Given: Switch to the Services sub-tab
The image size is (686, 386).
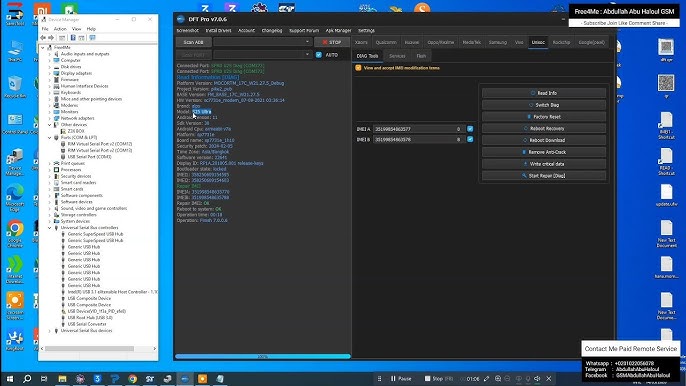Looking at the screenshot, I should pyautogui.click(x=397, y=56).
